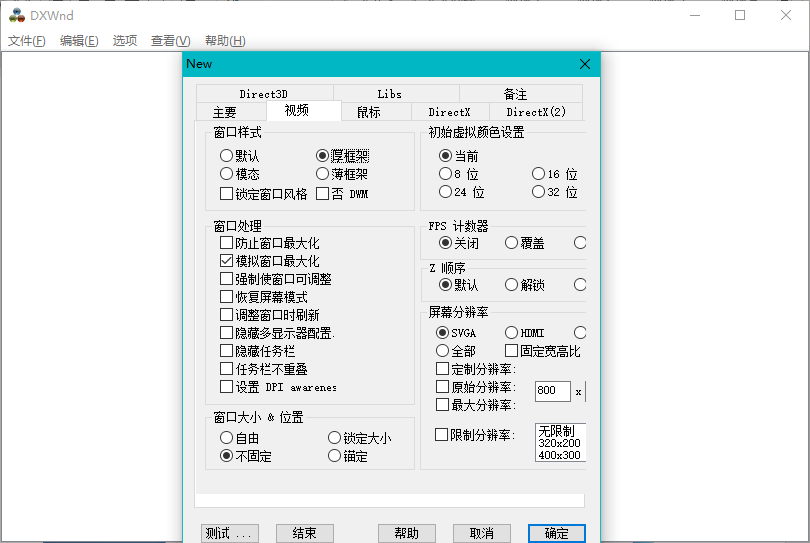
Task: Select the 厚框架 window style radio
Action: tap(322, 156)
